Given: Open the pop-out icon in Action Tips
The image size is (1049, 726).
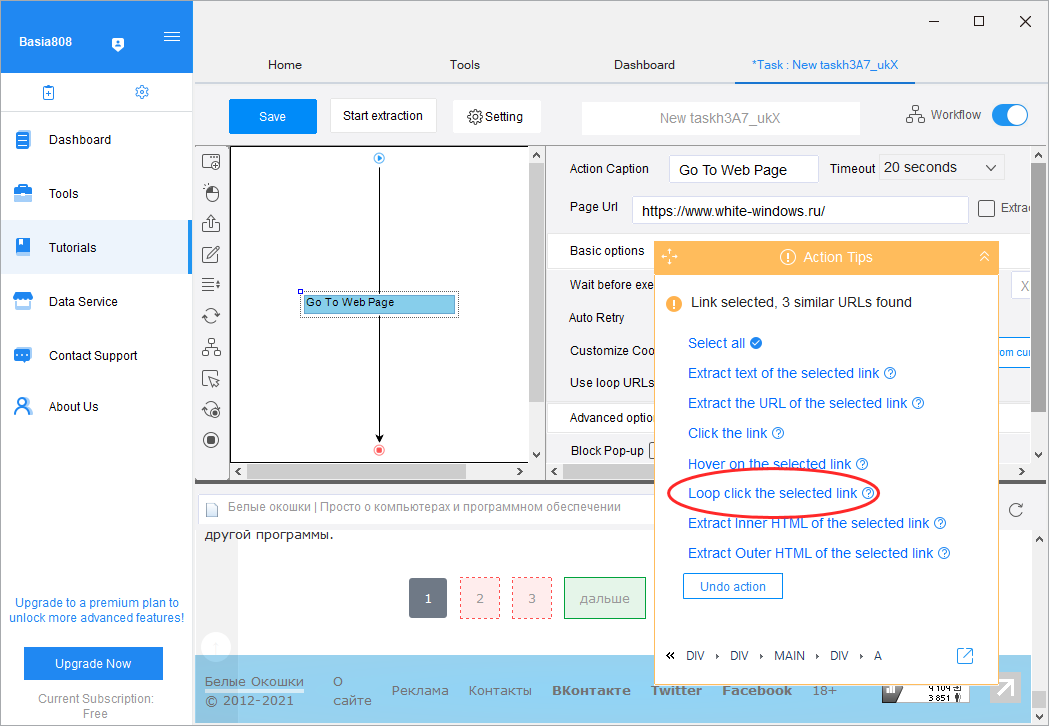Looking at the screenshot, I should (965, 656).
